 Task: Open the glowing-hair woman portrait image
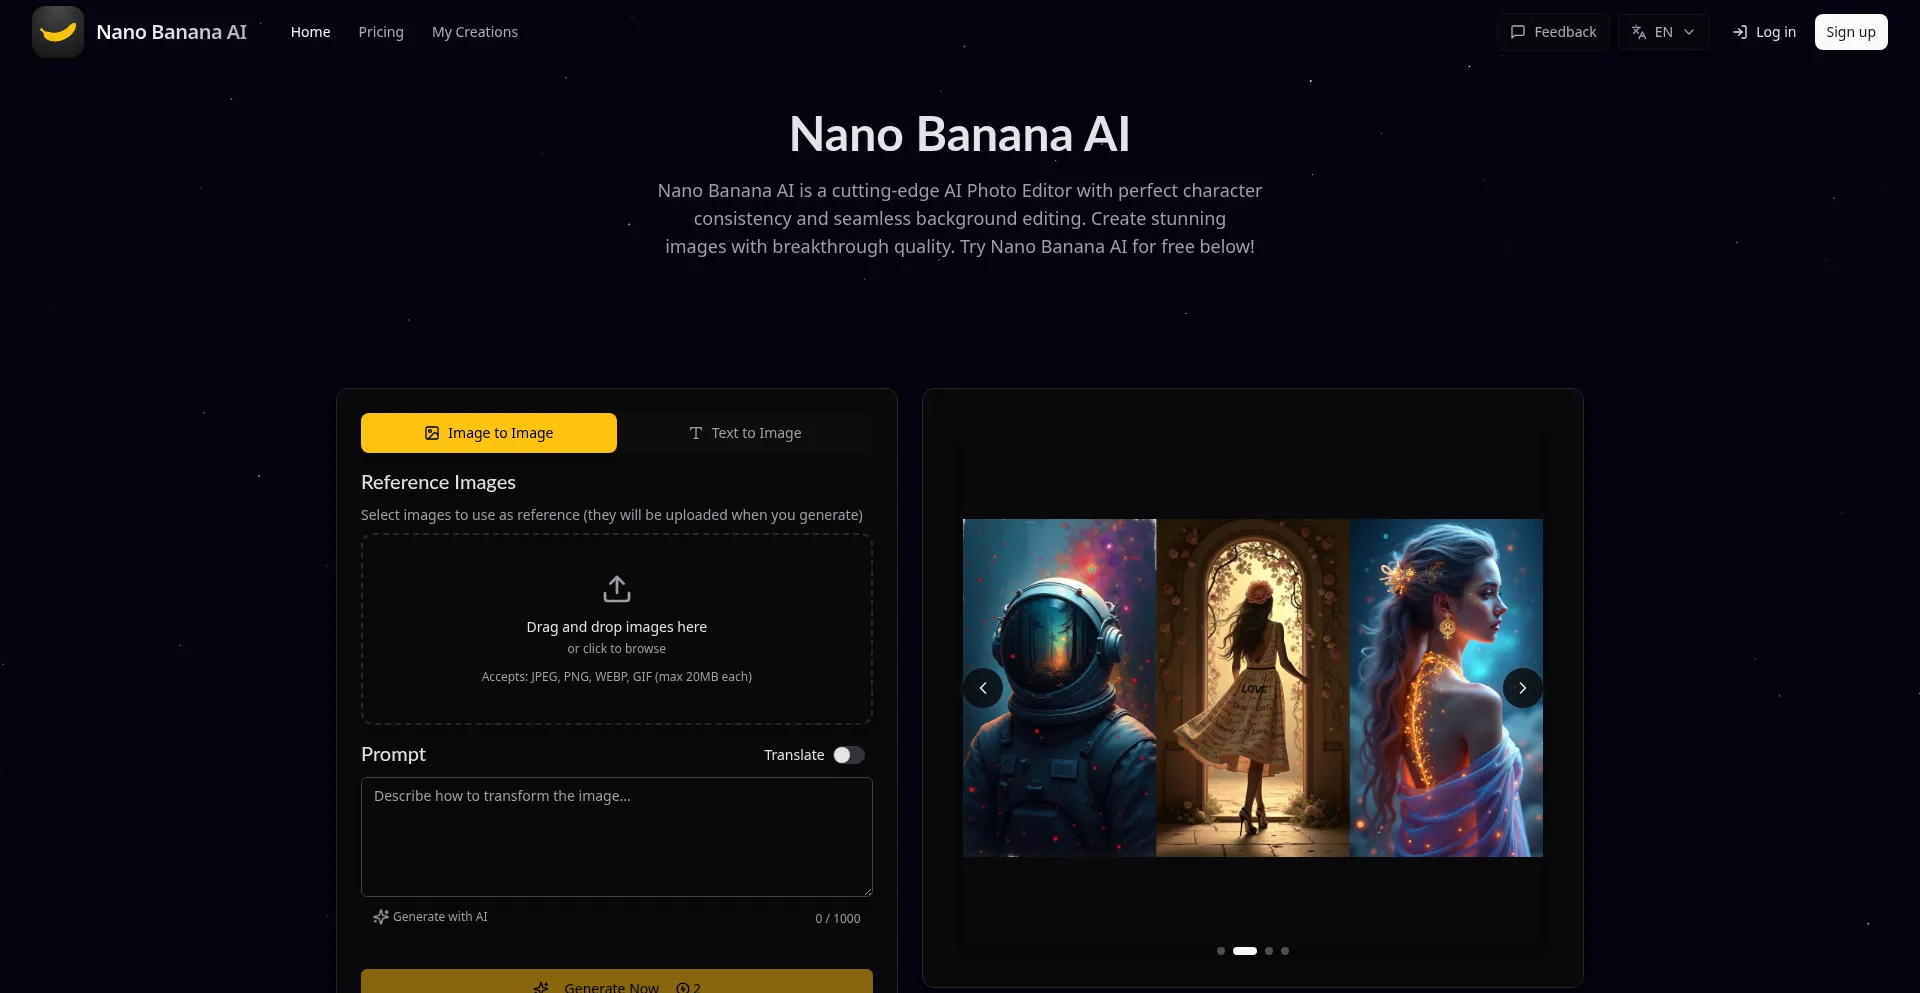pos(1446,688)
